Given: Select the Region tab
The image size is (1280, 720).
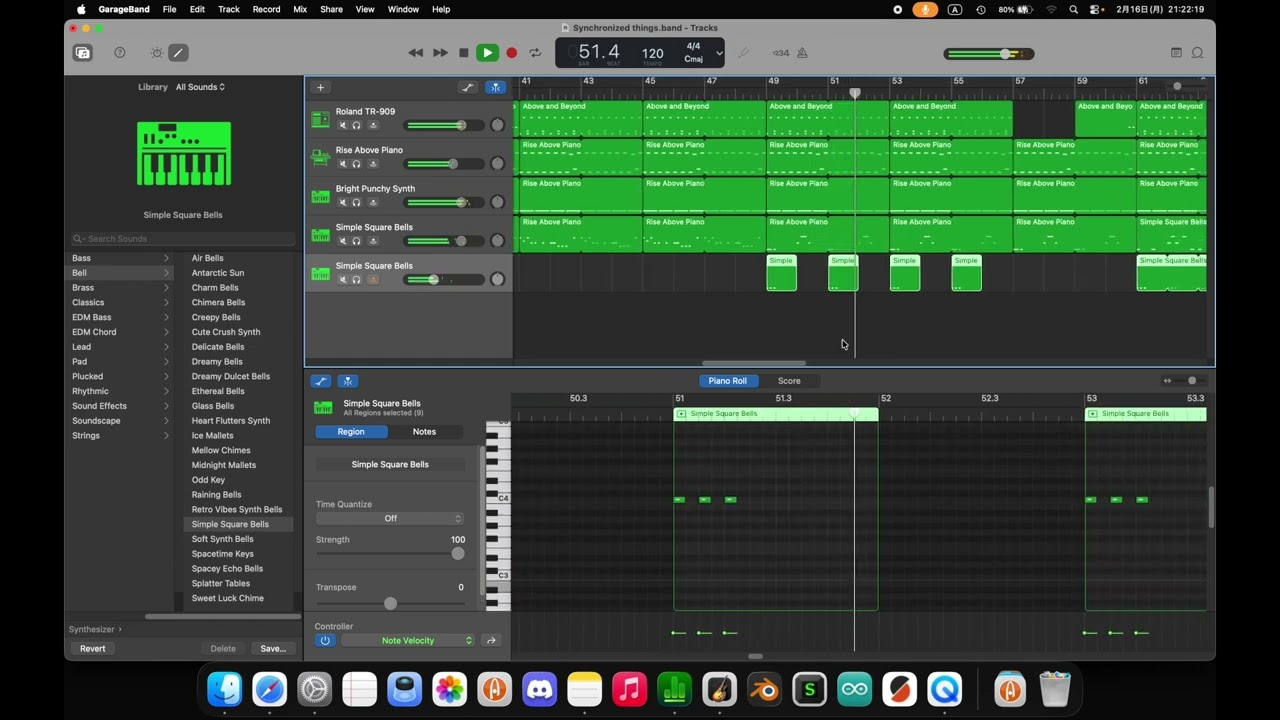Looking at the screenshot, I should pyautogui.click(x=351, y=432).
